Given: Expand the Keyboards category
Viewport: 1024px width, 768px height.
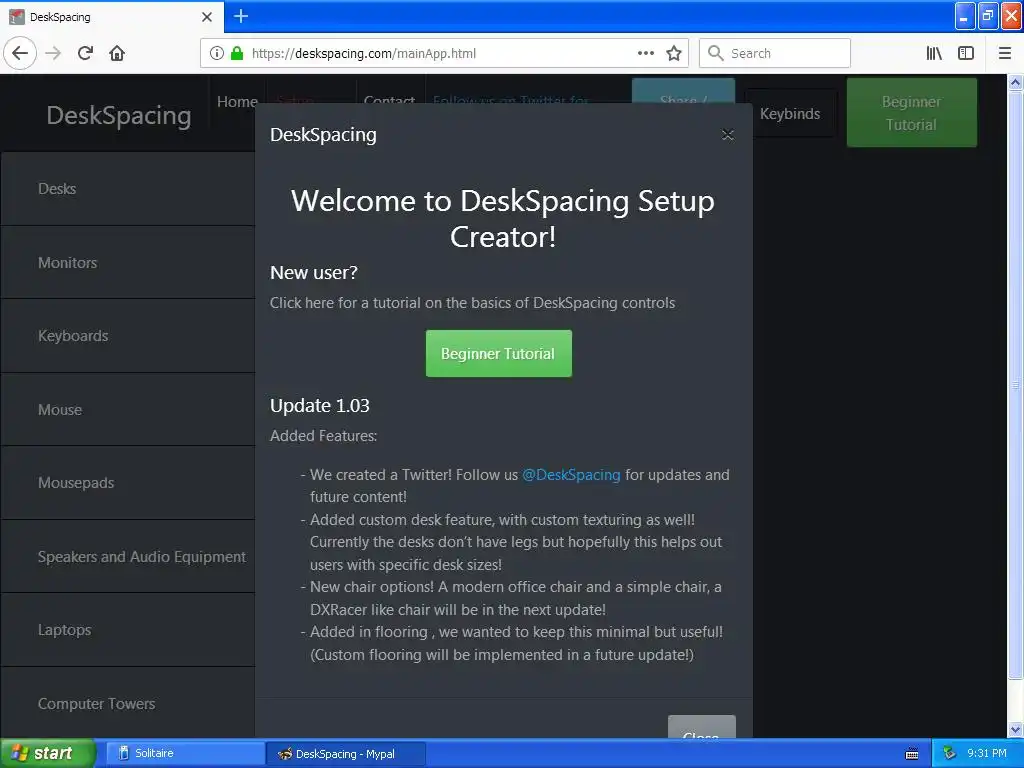Looking at the screenshot, I should (x=127, y=336).
